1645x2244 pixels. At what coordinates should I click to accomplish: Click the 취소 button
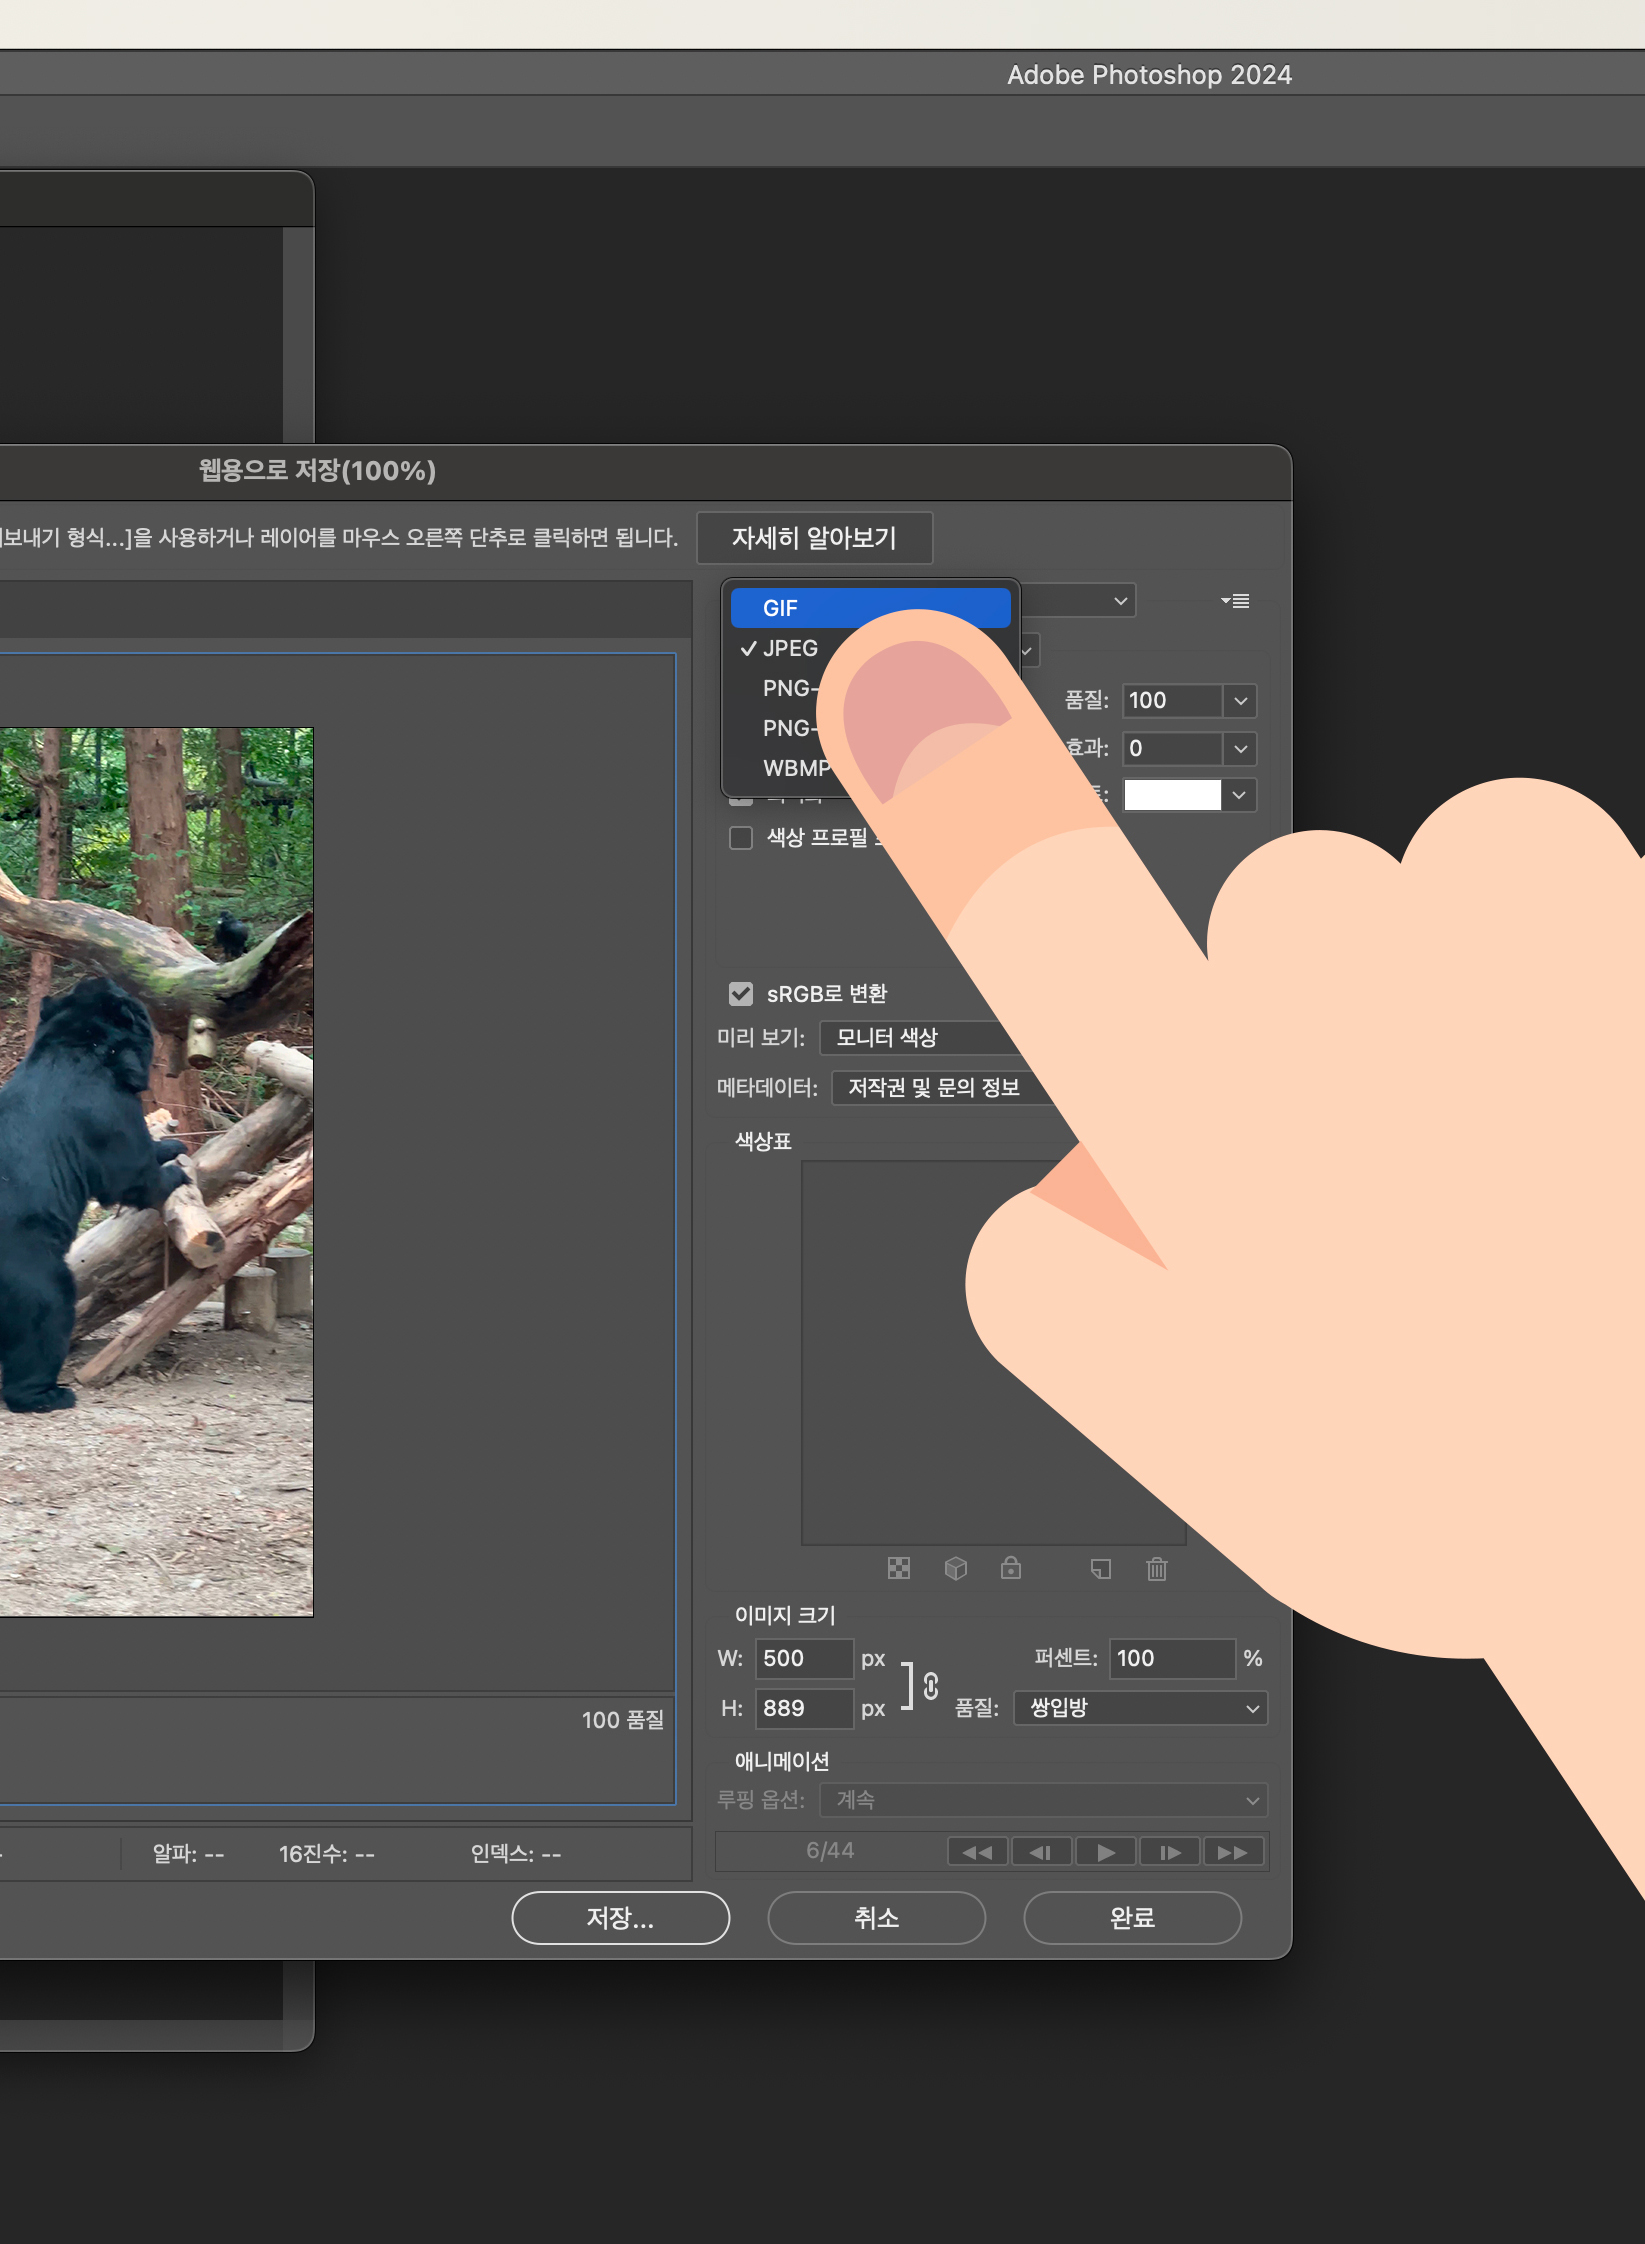876,1918
